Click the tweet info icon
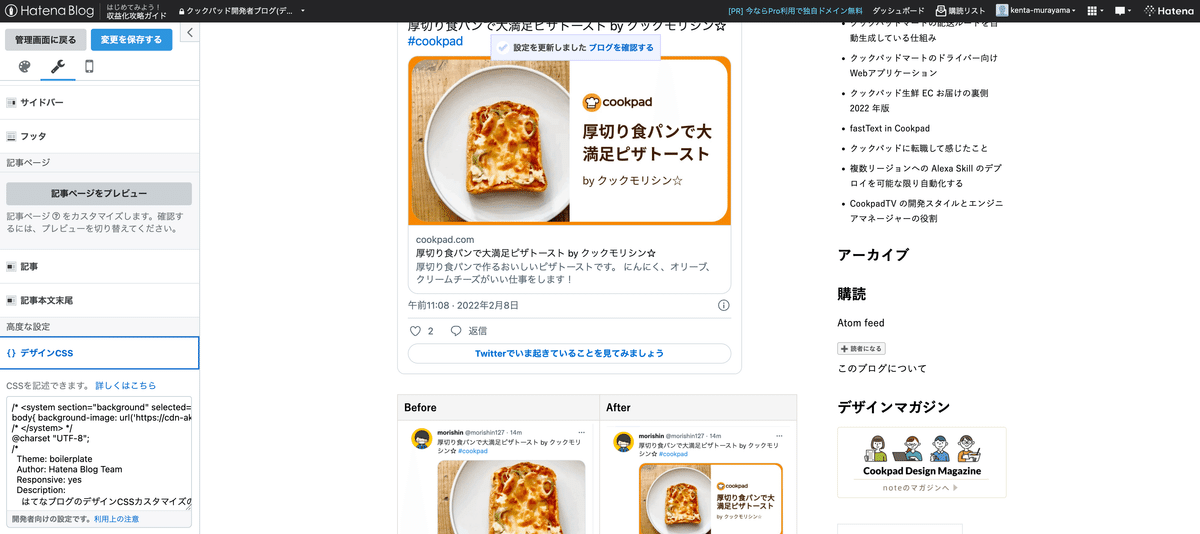The width and height of the screenshot is (1200, 534). click(724, 305)
